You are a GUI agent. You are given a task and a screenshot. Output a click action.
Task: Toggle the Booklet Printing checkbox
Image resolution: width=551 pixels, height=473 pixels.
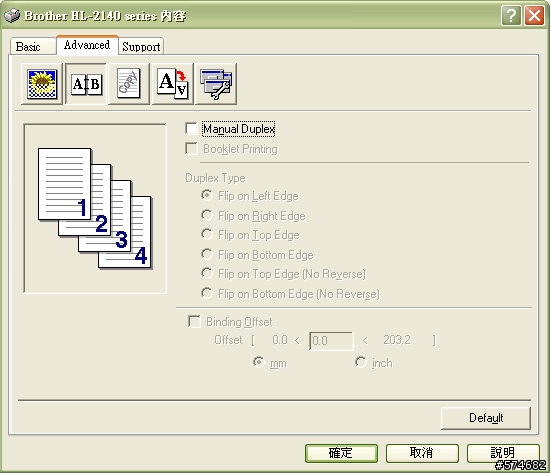pyautogui.click(x=191, y=148)
